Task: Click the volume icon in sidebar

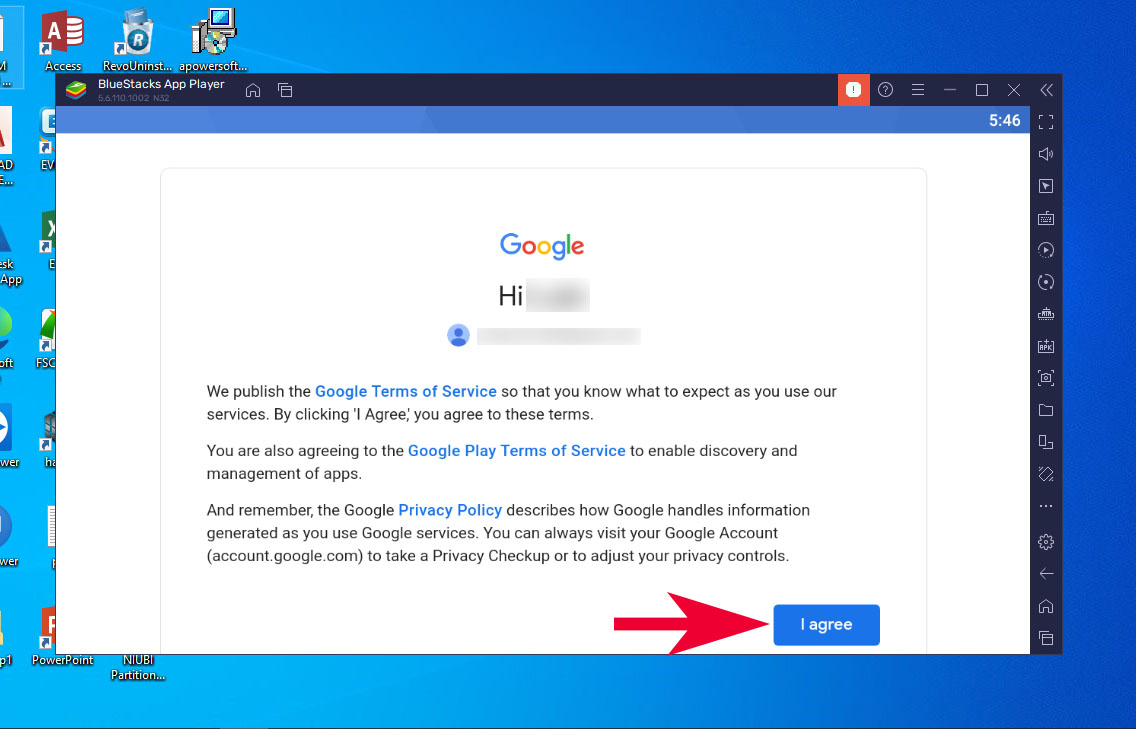Action: tap(1045, 154)
